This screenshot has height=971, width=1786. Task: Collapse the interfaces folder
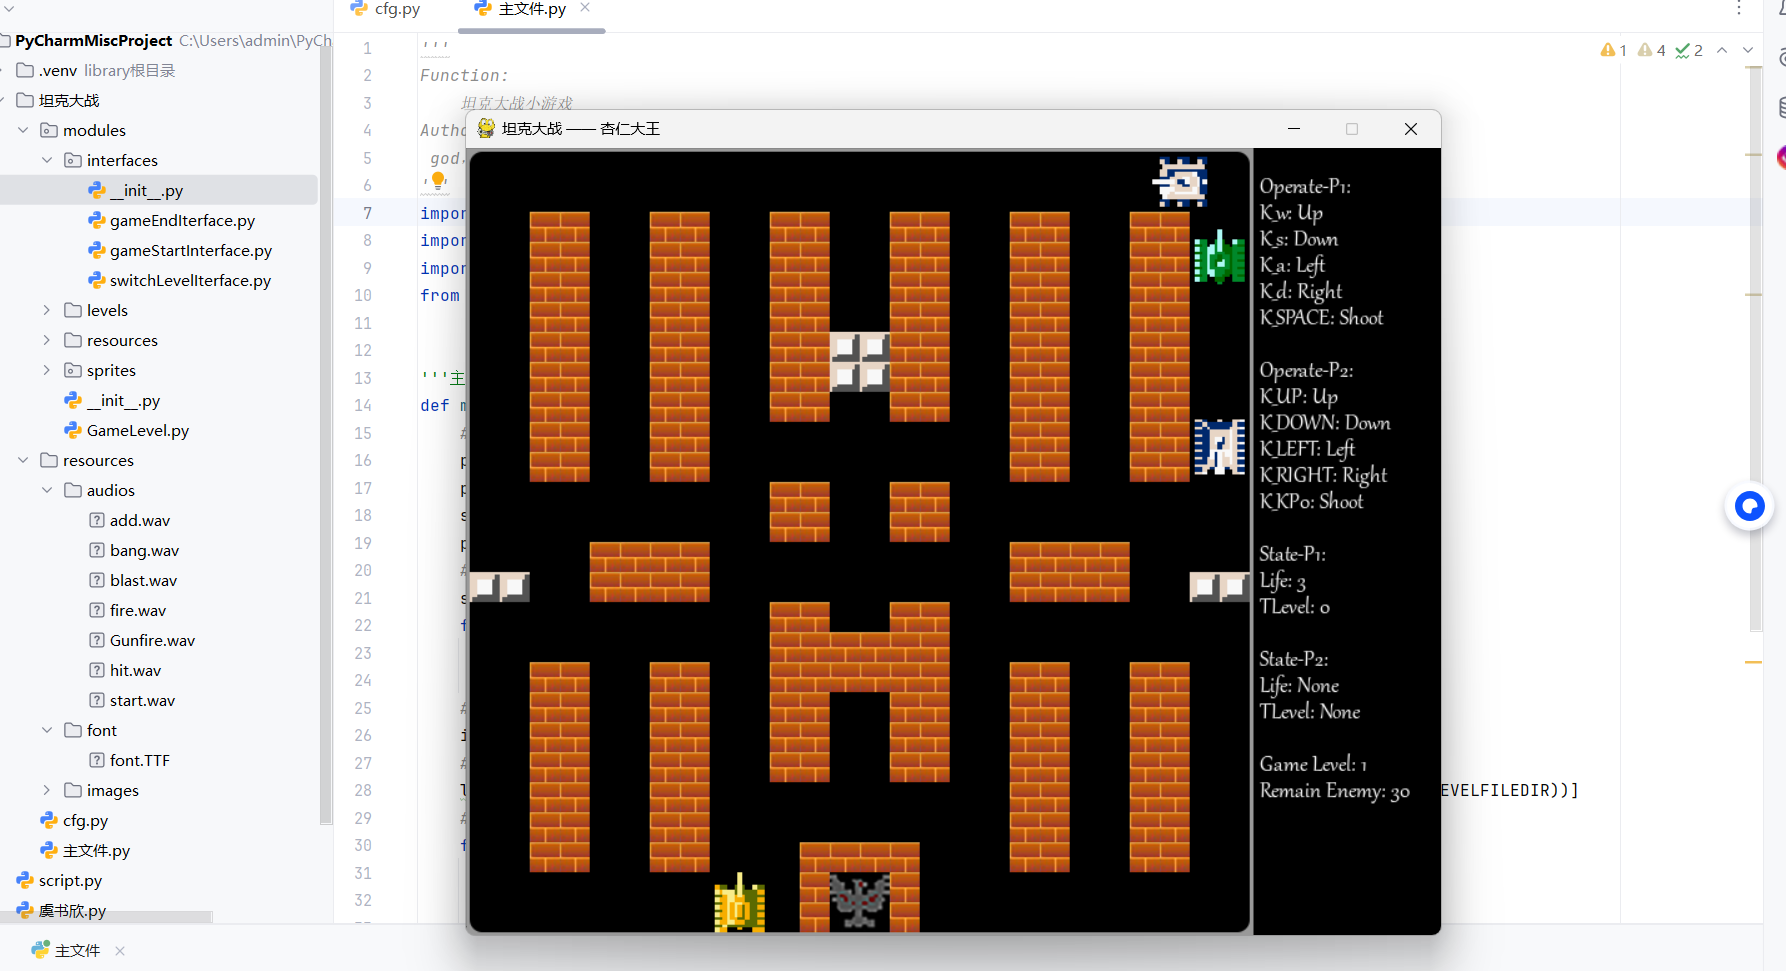47,160
